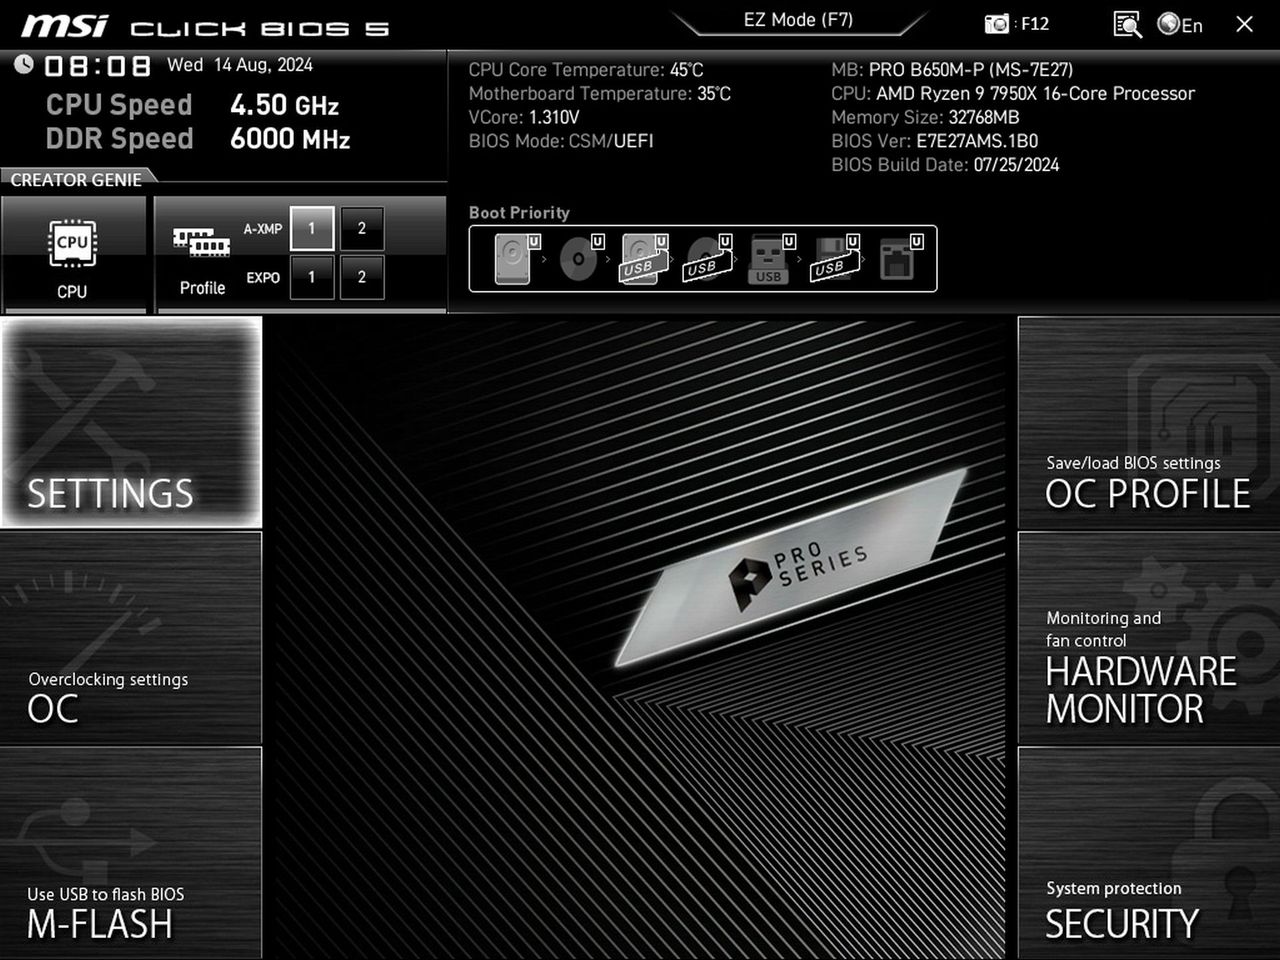The height and width of the screenshot is (960, 1280).
Task: Click the BIOS Ver E7E27AMS.1B0 text
Action: 935,141
